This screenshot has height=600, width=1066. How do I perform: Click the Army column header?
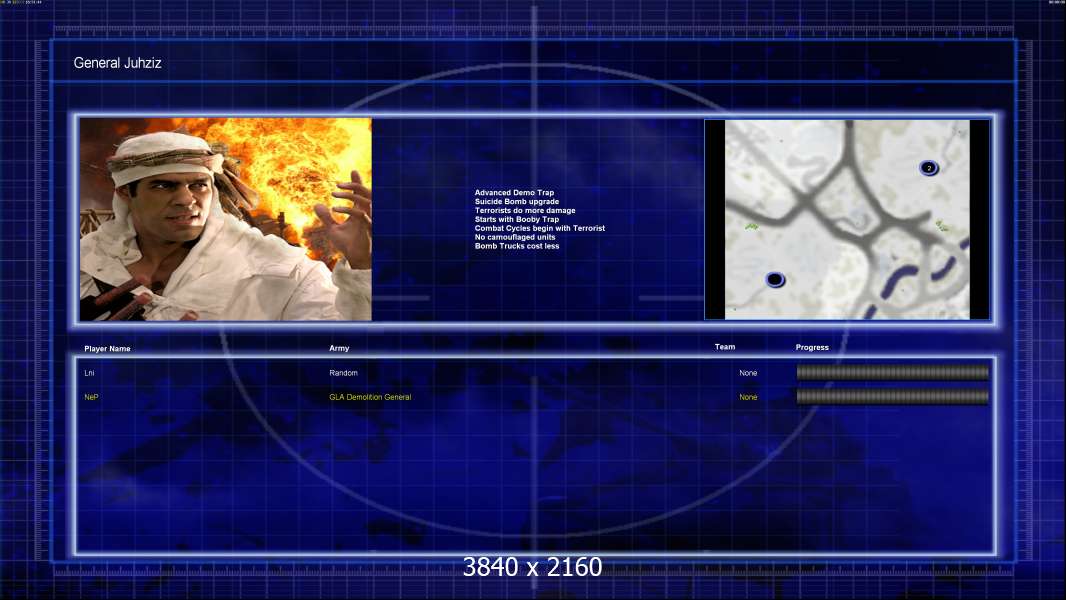click(x=339, y=348)
